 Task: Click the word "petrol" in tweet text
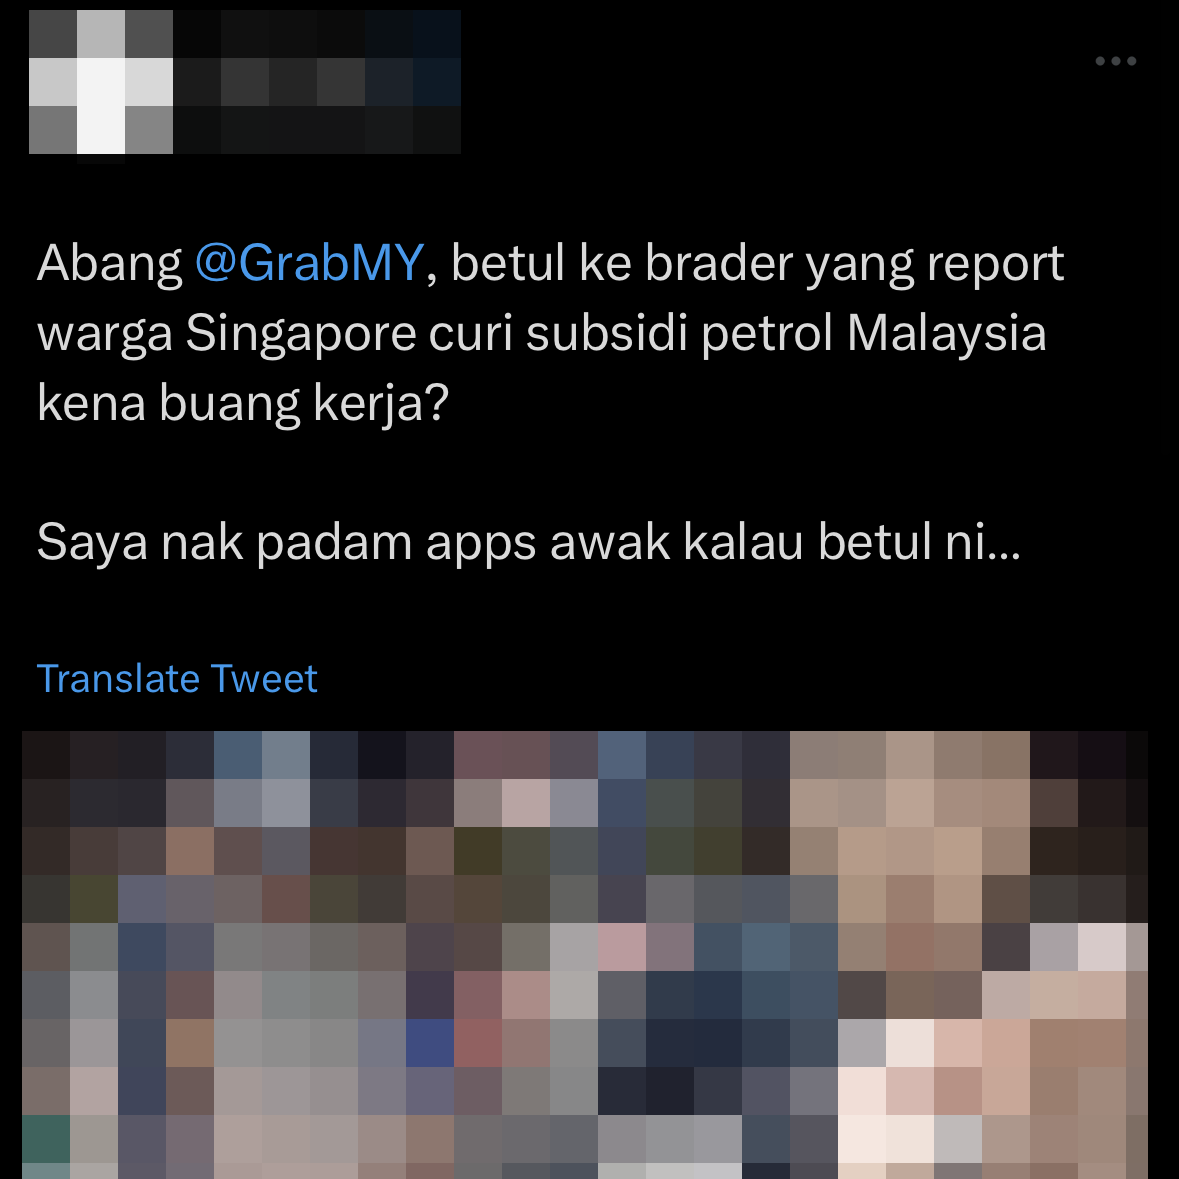click(767, 334)
